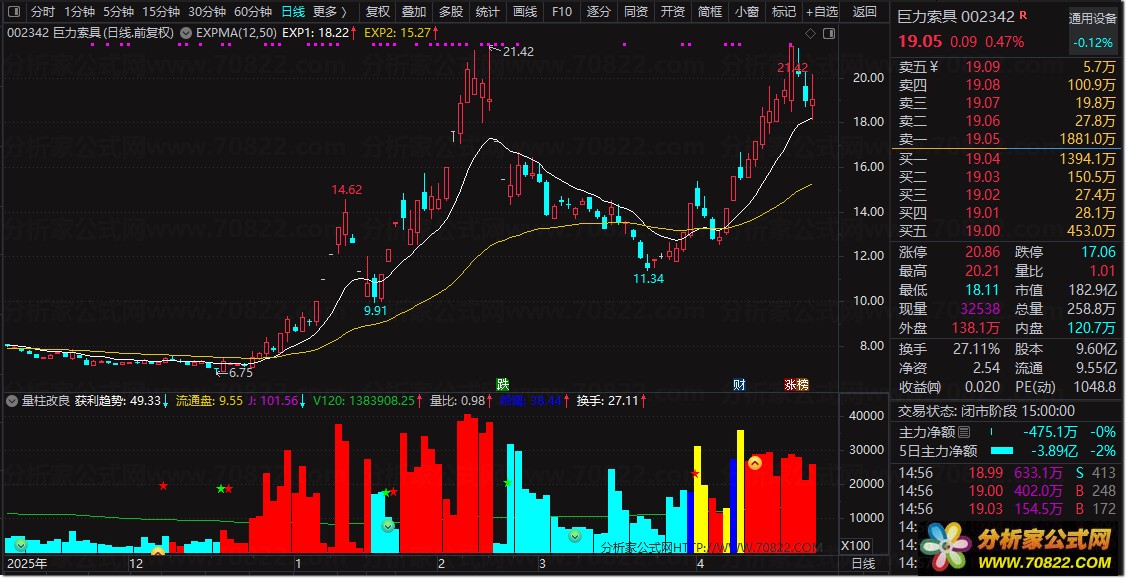Click the 同资 toolbar button
Screen dimensions: 1128x579
(635, 12)
